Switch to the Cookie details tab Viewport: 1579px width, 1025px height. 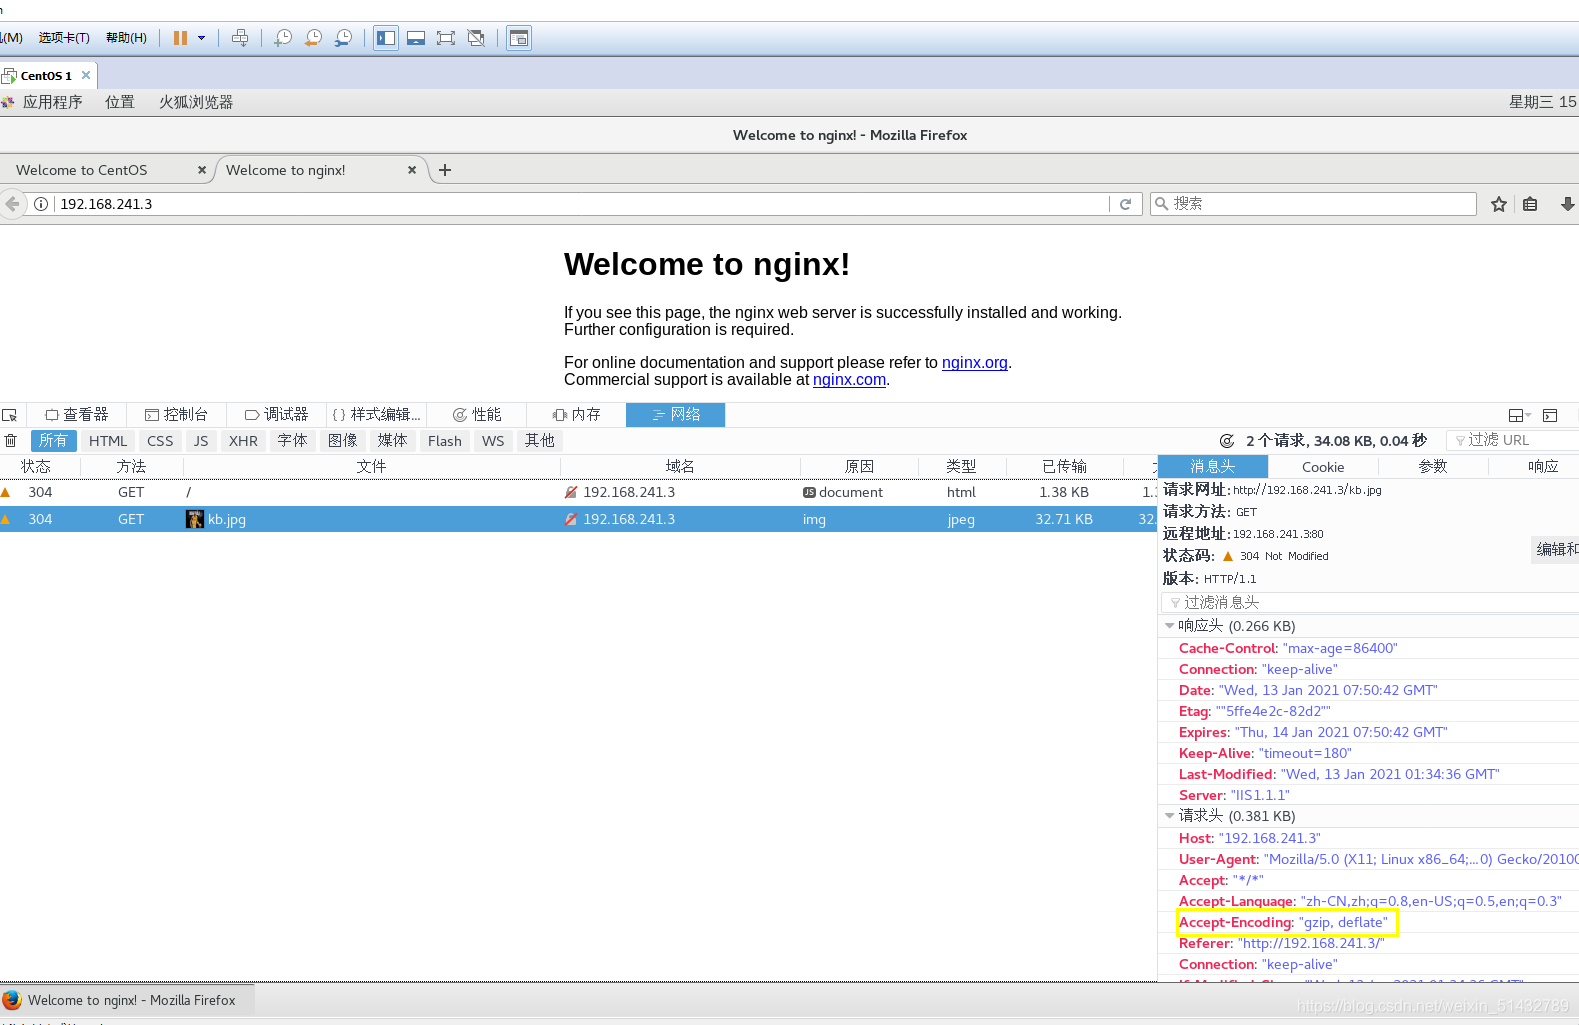[1323, 467]
